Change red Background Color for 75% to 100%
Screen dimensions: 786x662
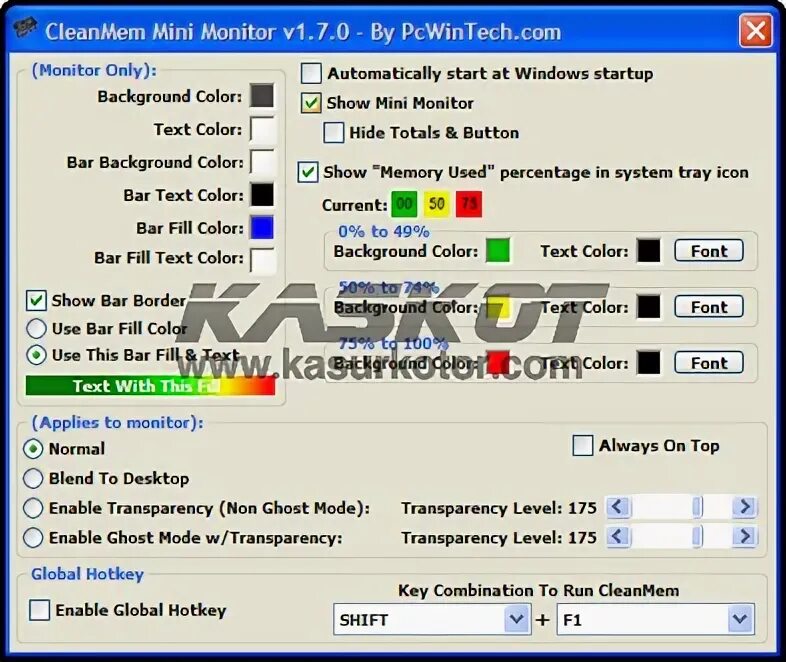pos(498,363)
